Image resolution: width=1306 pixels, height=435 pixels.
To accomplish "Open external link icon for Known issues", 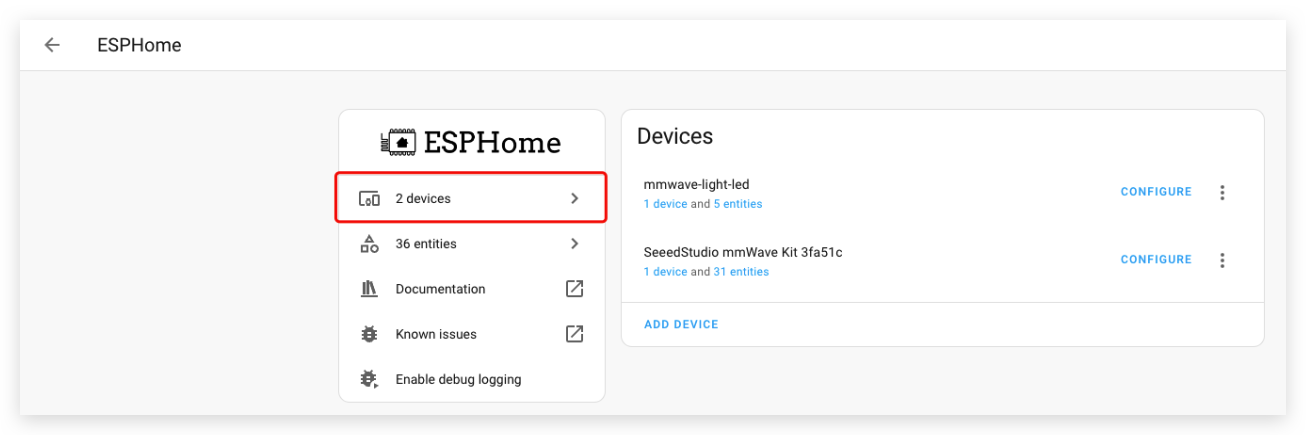I will click(574, 334).
